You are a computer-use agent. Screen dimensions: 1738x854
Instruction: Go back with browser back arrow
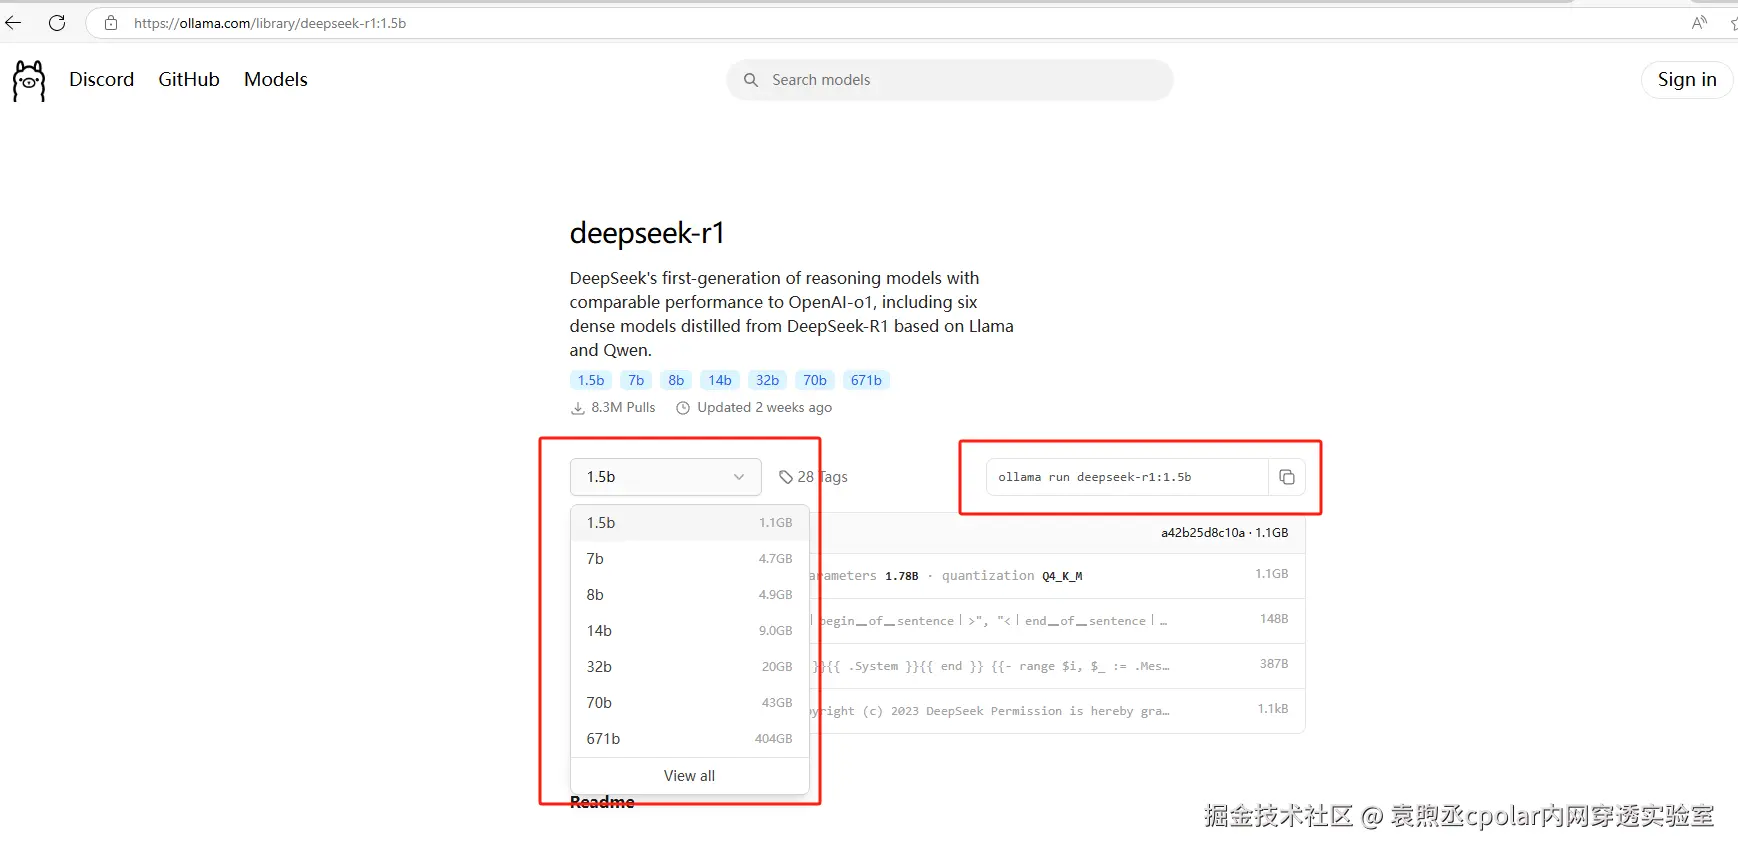[x=13, y=23]
